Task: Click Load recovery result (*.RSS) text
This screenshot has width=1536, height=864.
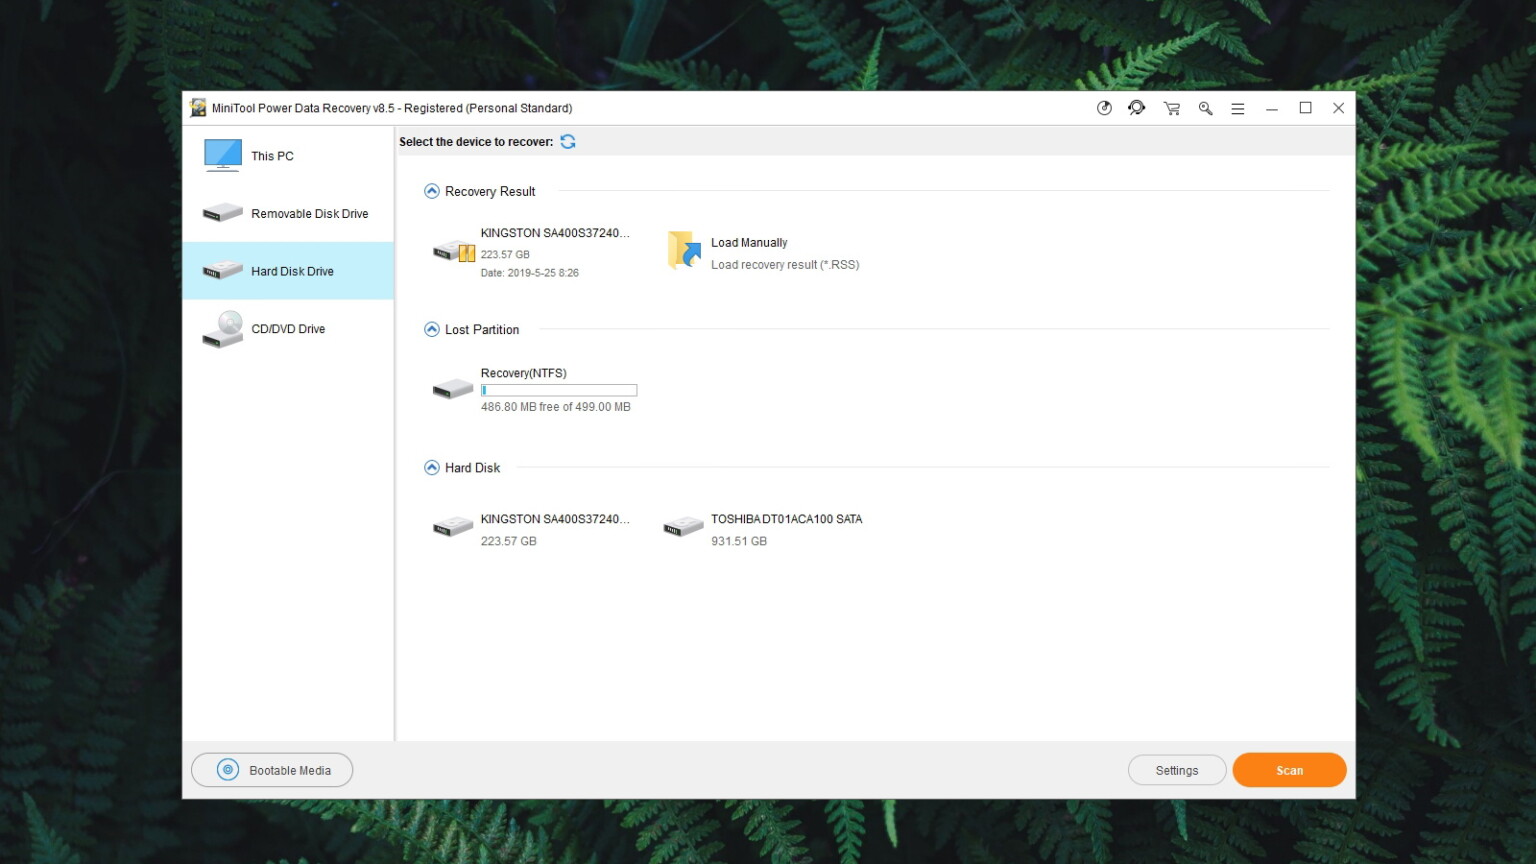Action: [785, 265]
